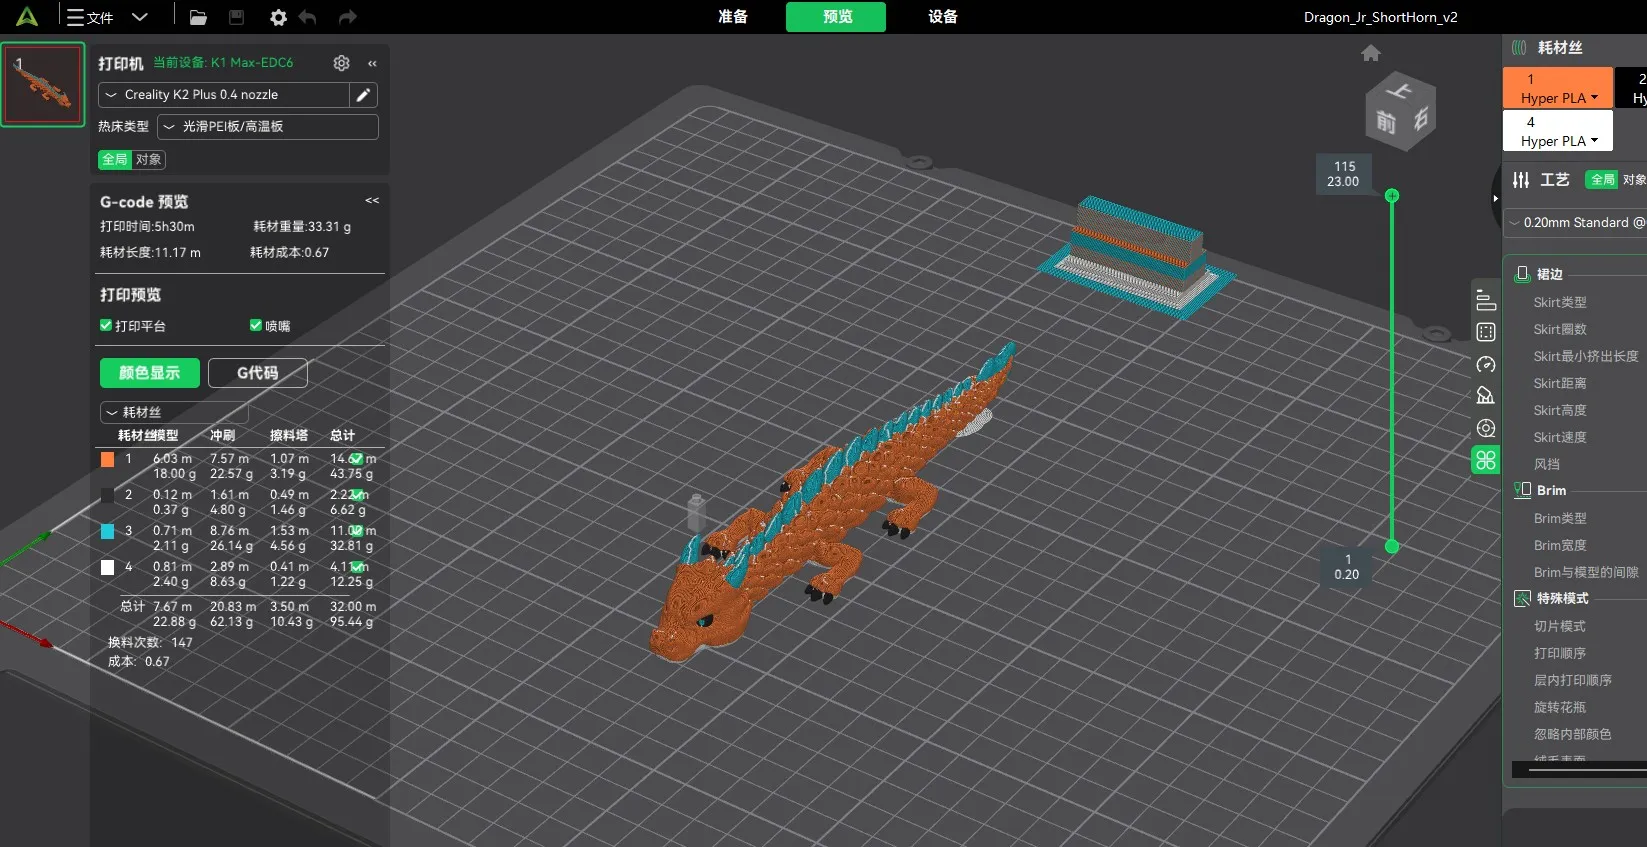The image size is (1647, 847).
Task: Edit the Creality K2 Plus preset pencil
Action: click(x=364, y=95)
